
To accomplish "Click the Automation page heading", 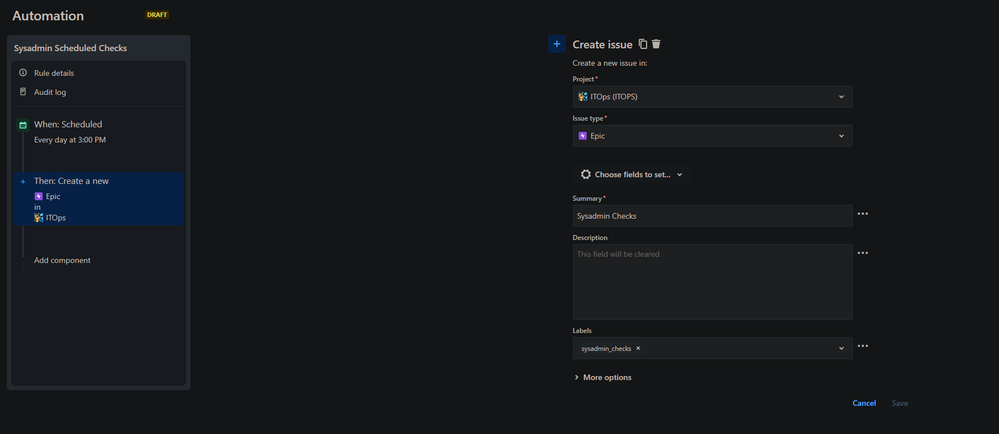I will pos(48,16).
